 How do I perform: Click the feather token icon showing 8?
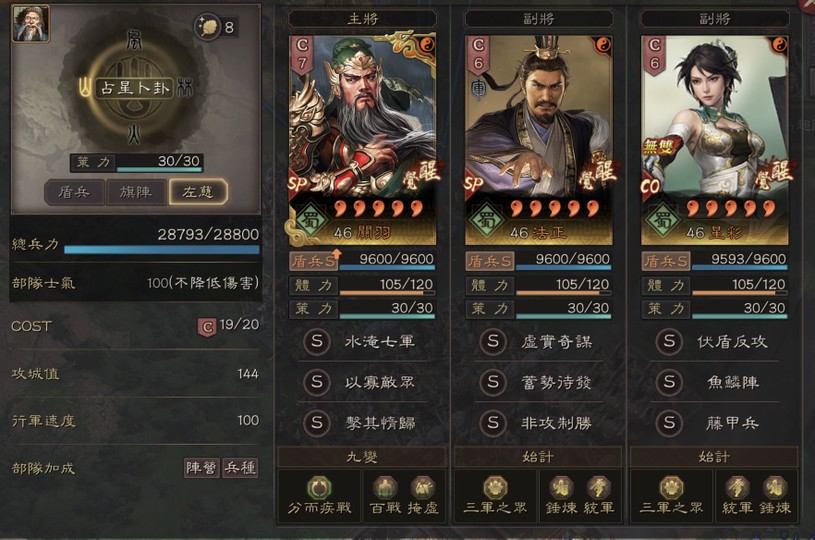click(x=207, y=26)
